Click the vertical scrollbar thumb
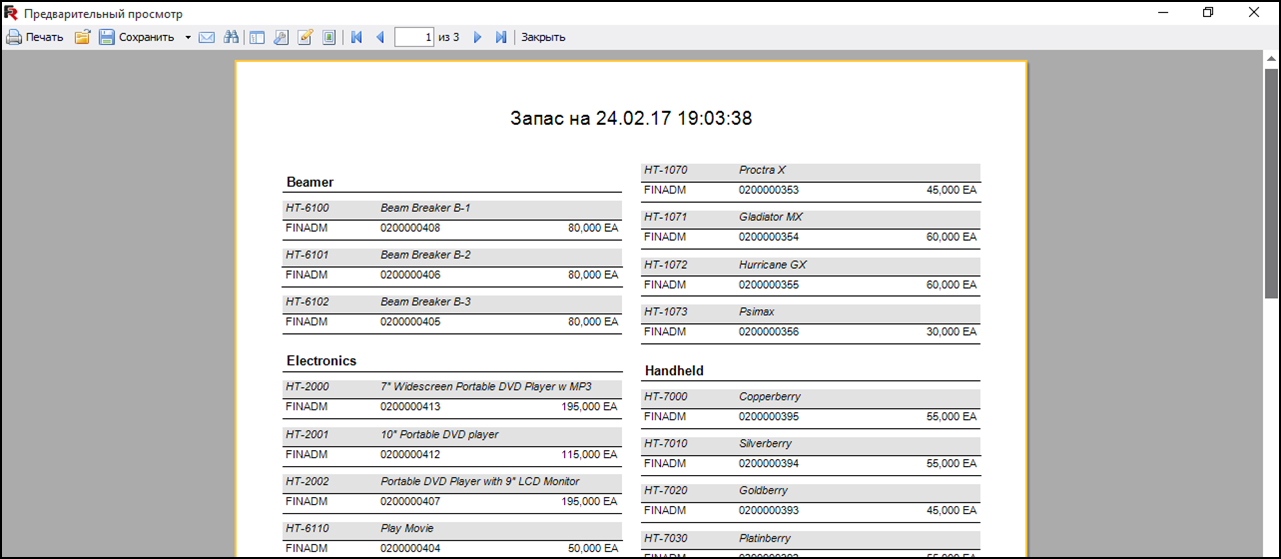 point(1271,182)
